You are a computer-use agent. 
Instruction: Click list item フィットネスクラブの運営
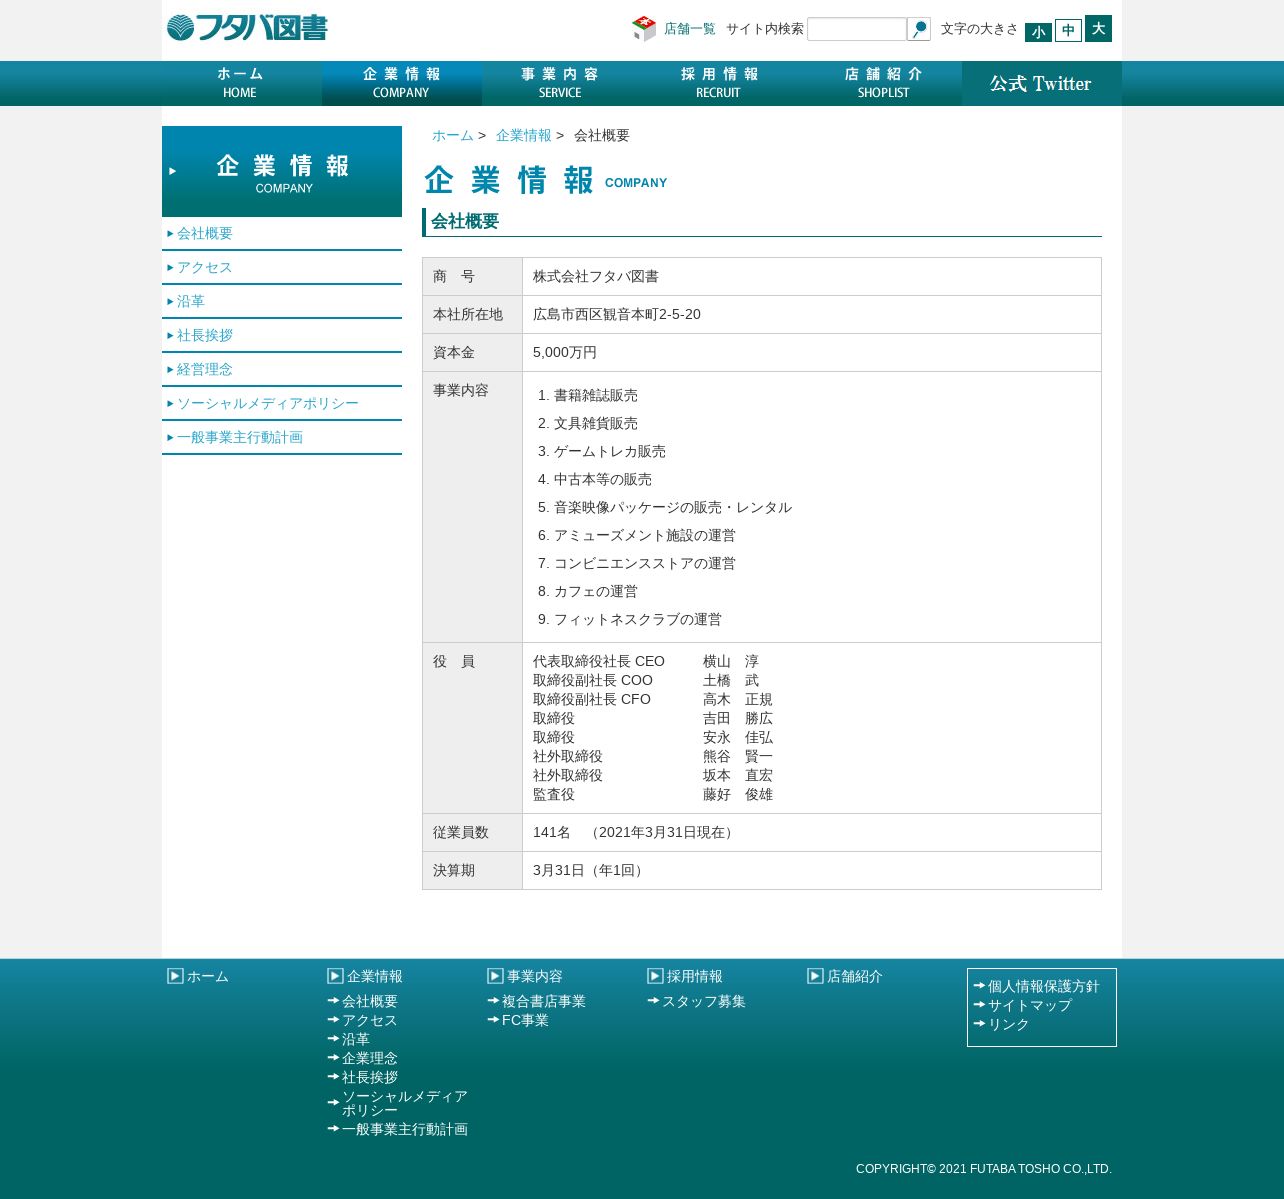[638, 619]
